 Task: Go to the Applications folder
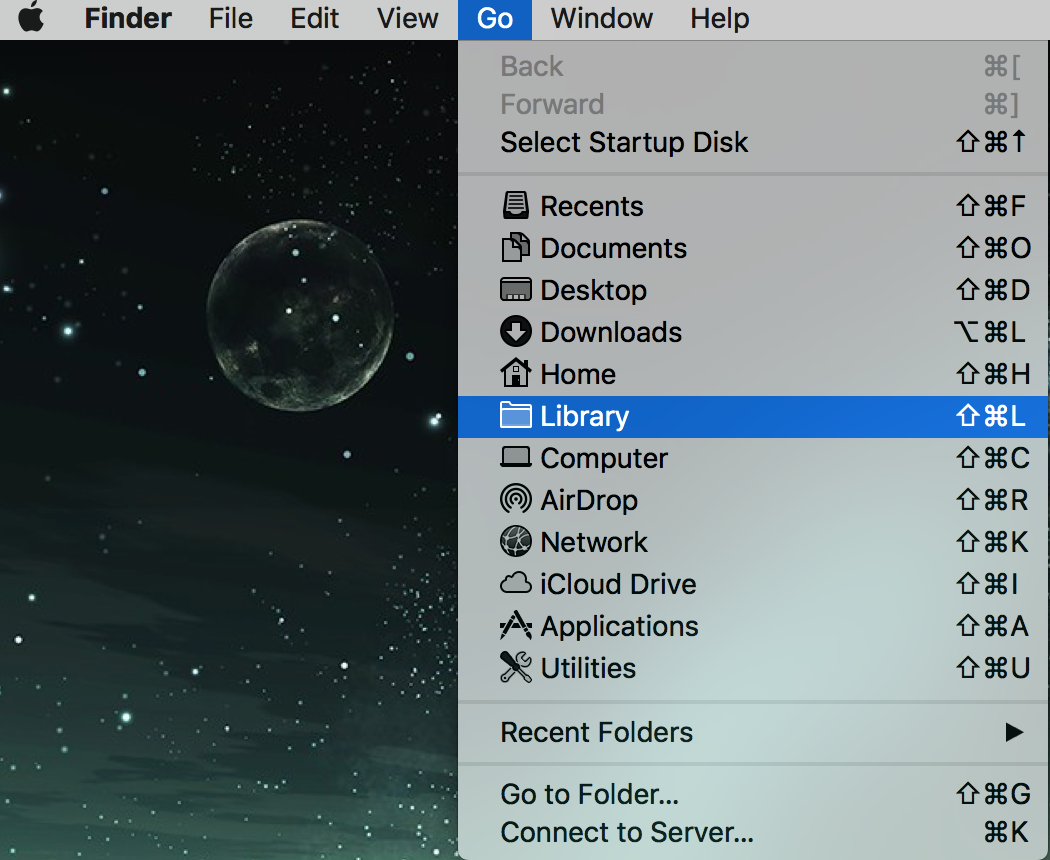[x=753, y=626]
